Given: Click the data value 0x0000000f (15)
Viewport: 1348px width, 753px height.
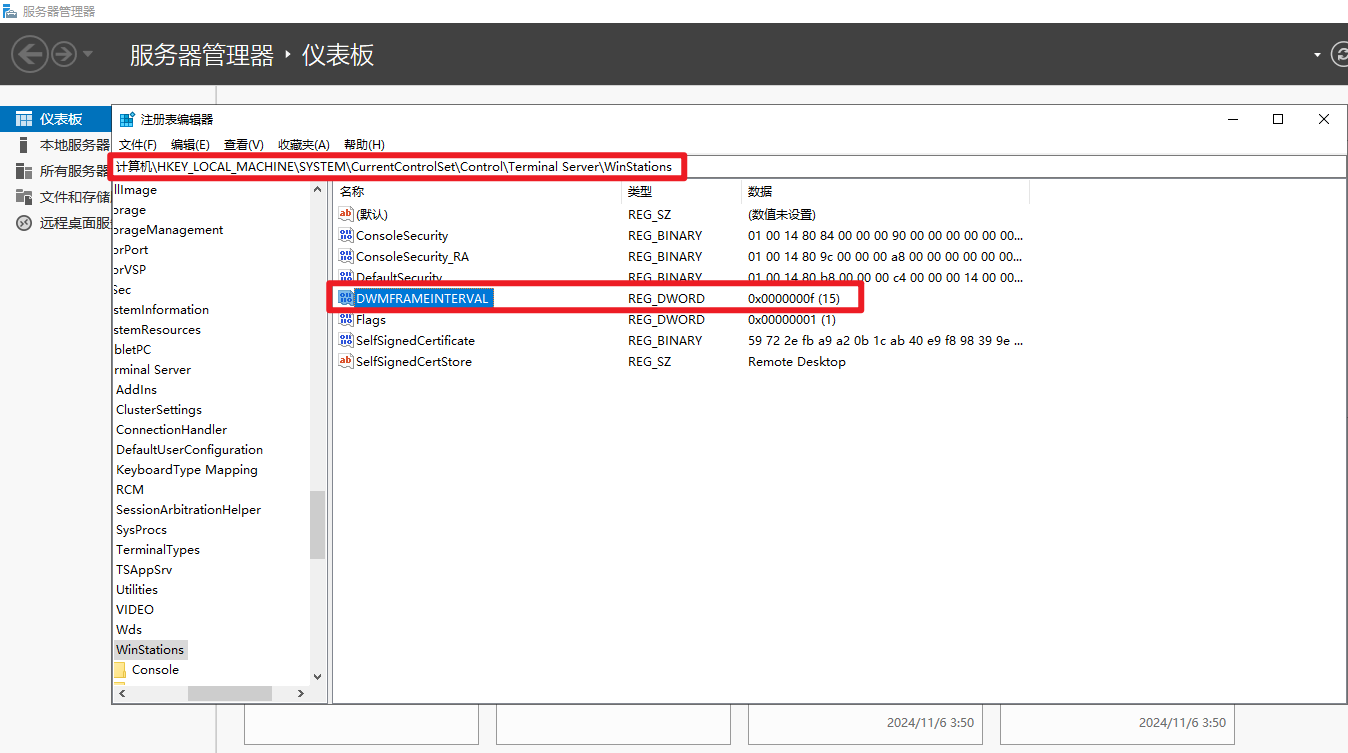Looking at the screenshot, I should click(x=794, y=299).
